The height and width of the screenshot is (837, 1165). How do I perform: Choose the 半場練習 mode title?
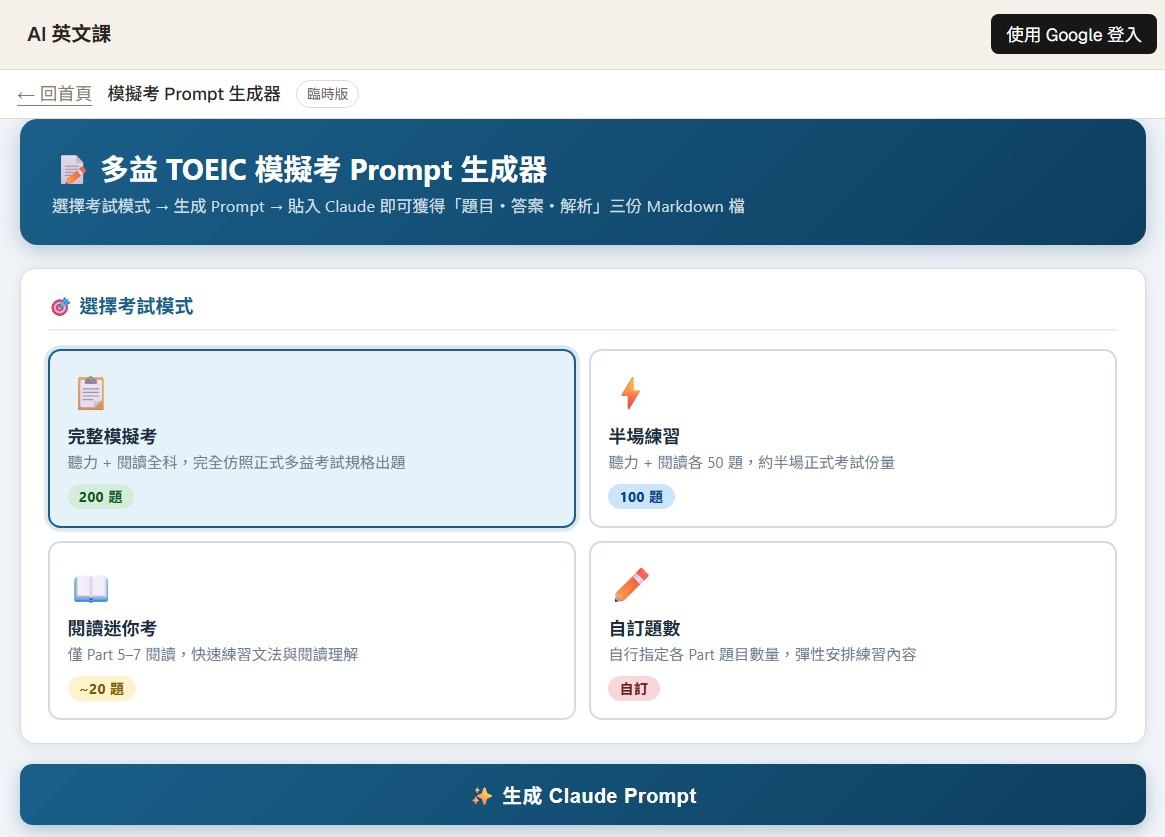(644, 437)
